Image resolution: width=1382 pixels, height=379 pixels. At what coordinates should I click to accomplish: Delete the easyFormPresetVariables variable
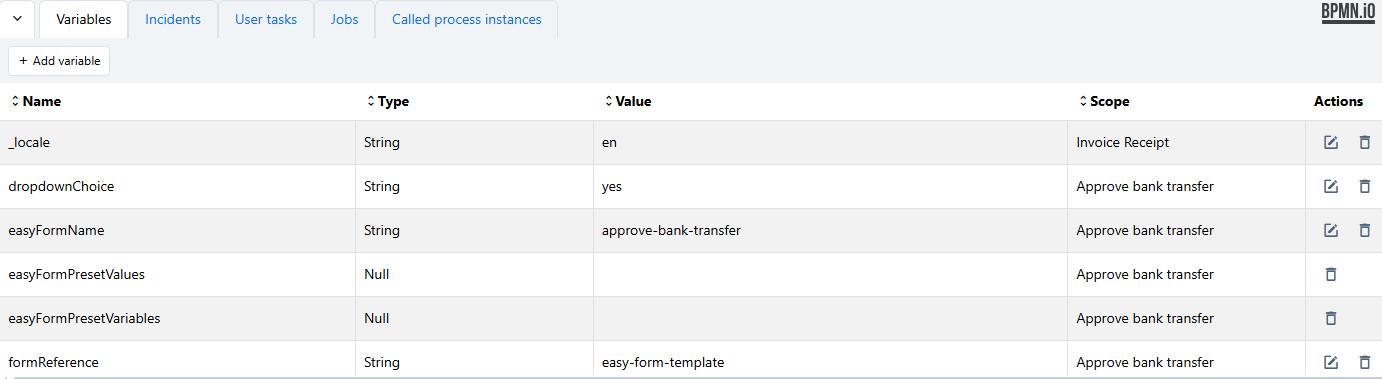[x=1330, y=319]
